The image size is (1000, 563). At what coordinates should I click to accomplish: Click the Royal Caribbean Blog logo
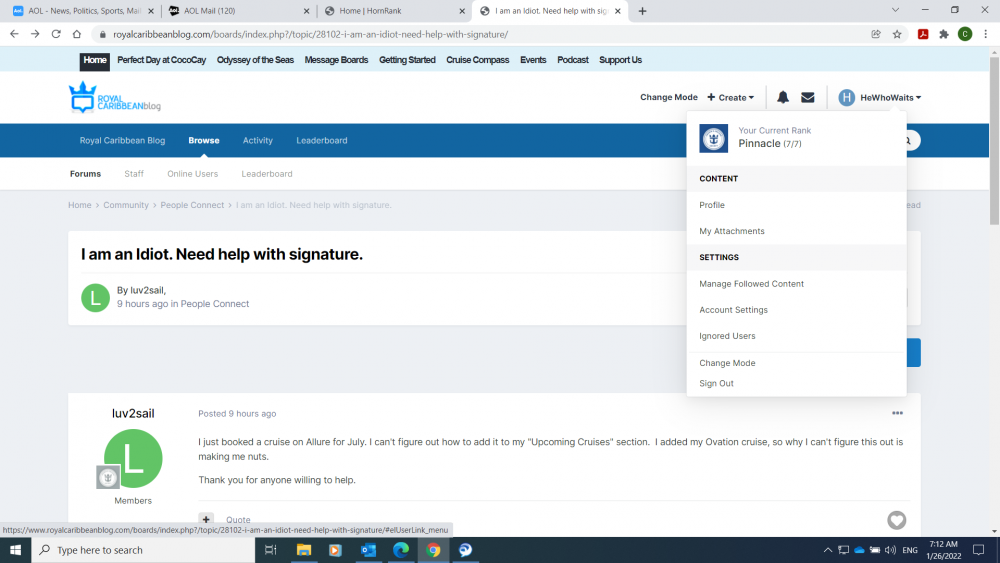tap(115, 98)
